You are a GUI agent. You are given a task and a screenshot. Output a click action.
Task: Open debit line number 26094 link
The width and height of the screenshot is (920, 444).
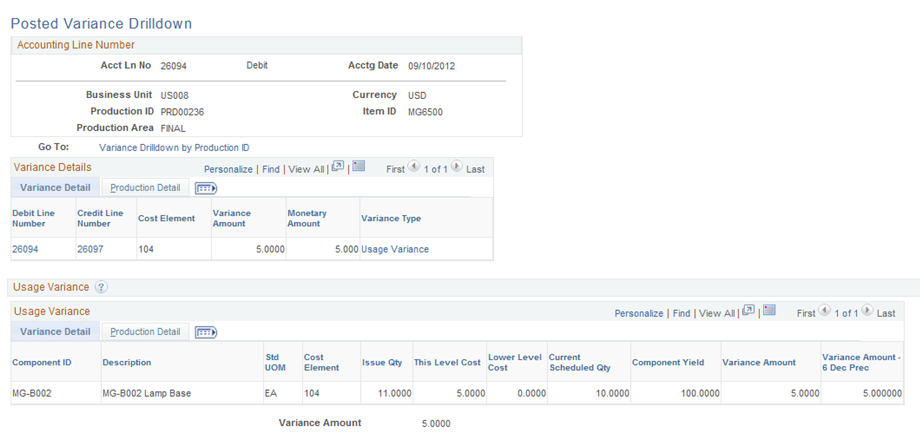point(25,249)
